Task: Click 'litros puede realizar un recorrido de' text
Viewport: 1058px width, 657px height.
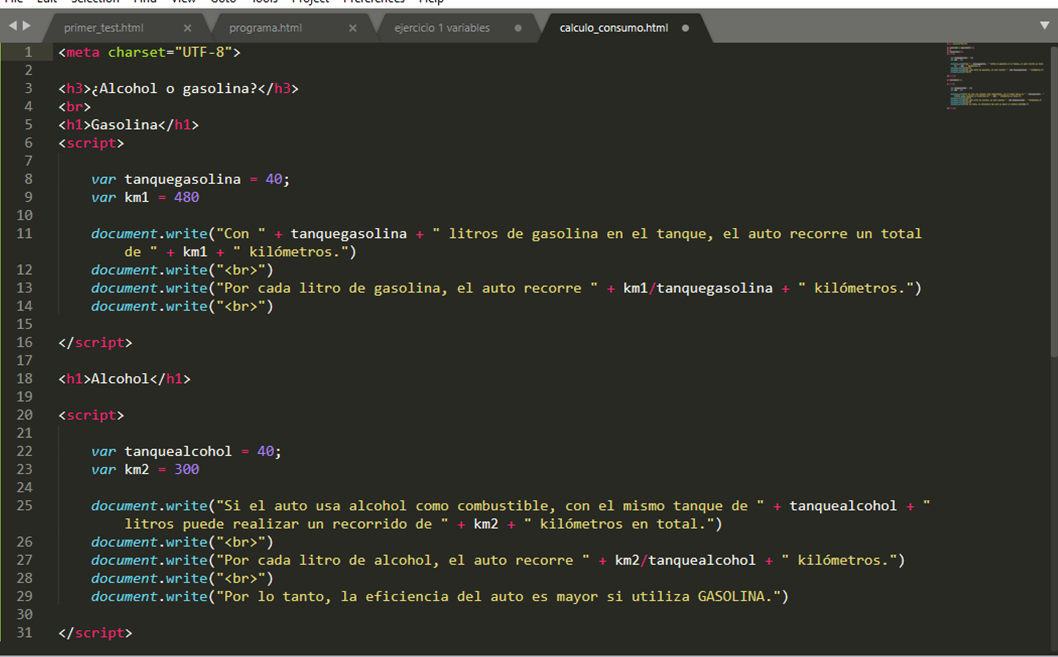Action: 278,524
